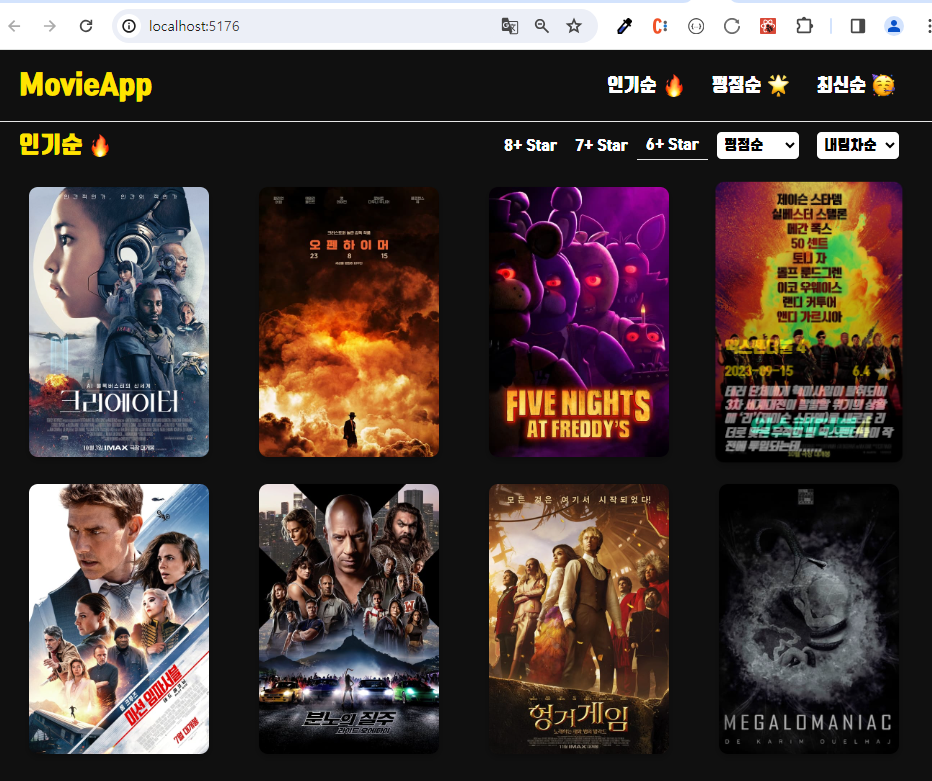
Task: Select the 6+ Star filter
Action: tap(672, 145)
